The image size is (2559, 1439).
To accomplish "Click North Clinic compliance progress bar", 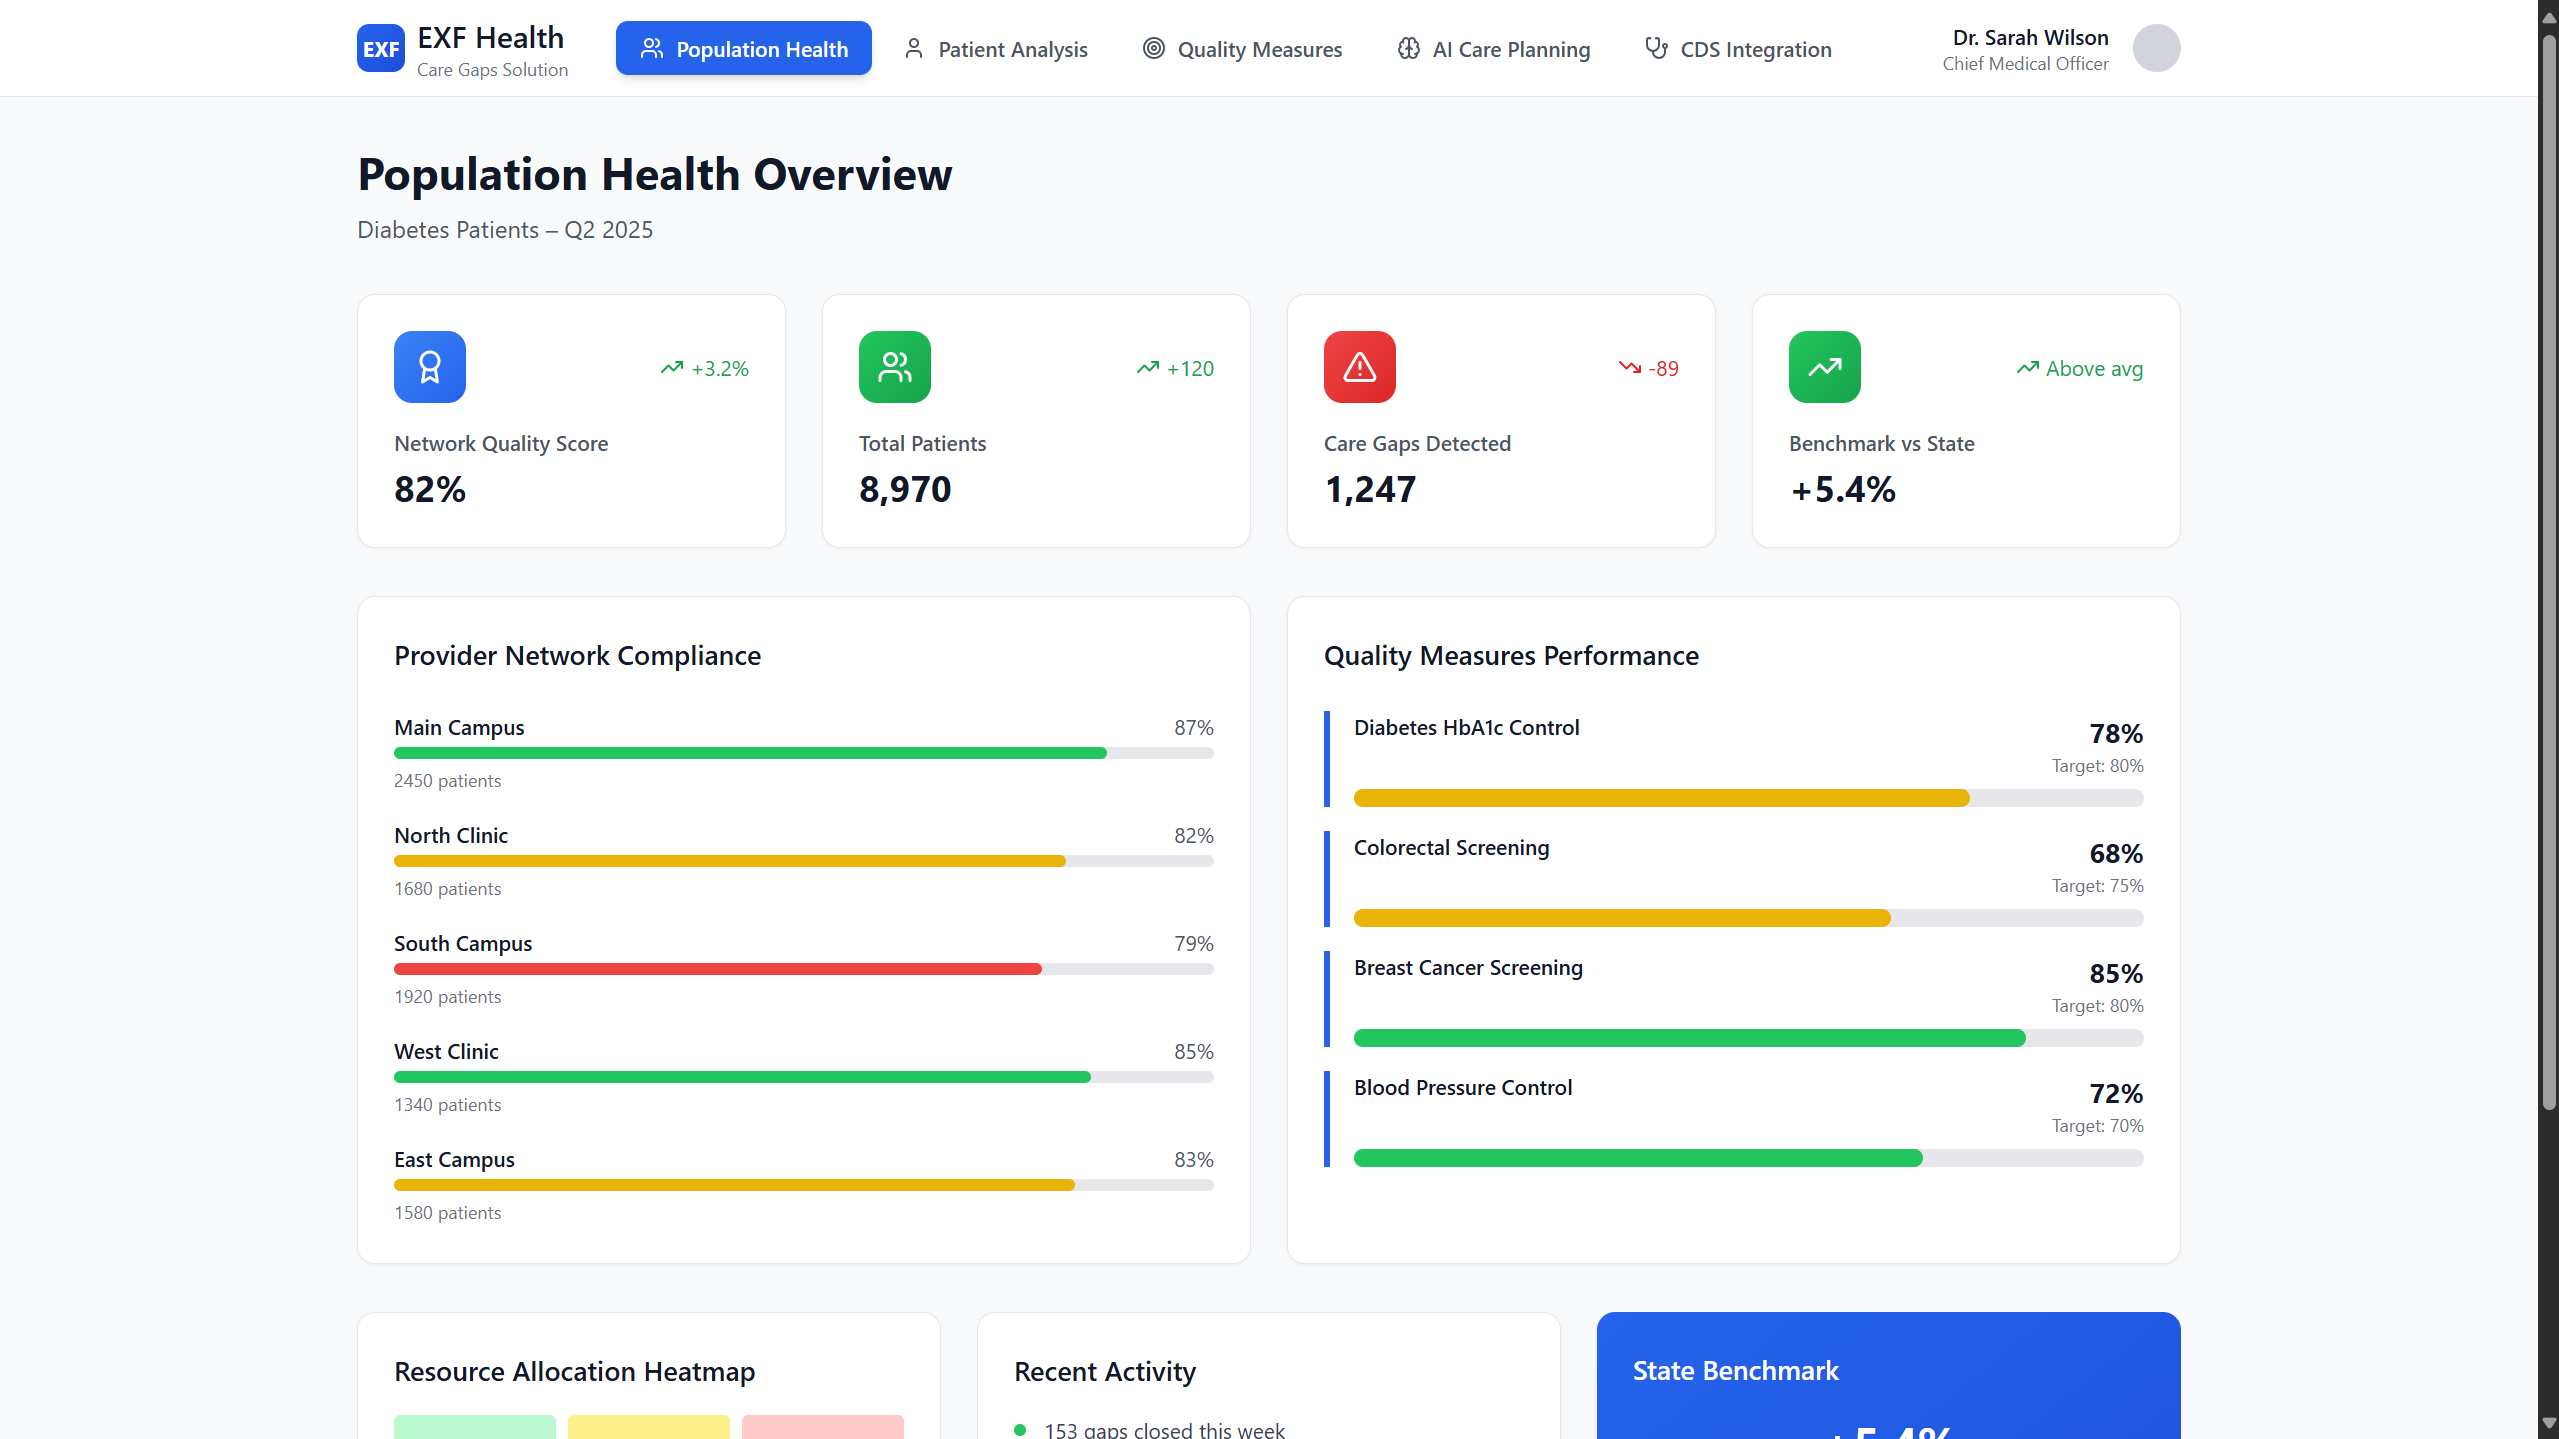I will tap(804, 861).
